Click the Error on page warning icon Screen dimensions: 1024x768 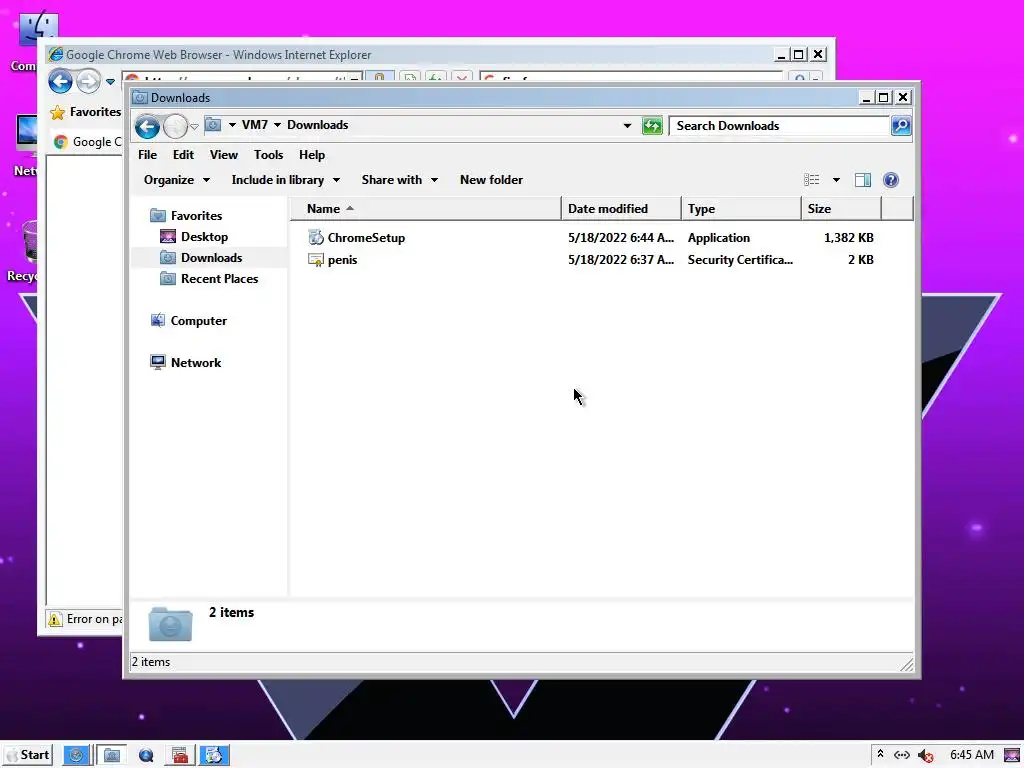(x=55, y=619)
